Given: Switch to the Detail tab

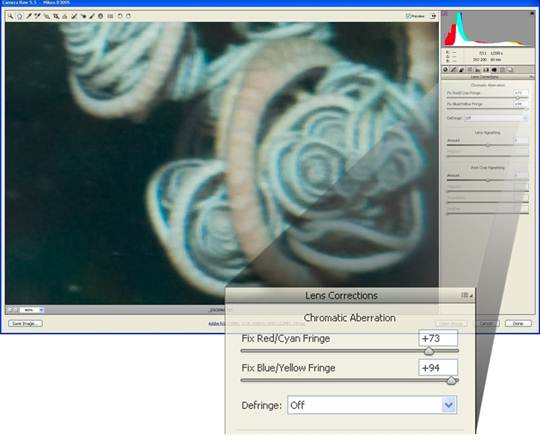Looking at the screenshot, I should [x=461, y=70].
